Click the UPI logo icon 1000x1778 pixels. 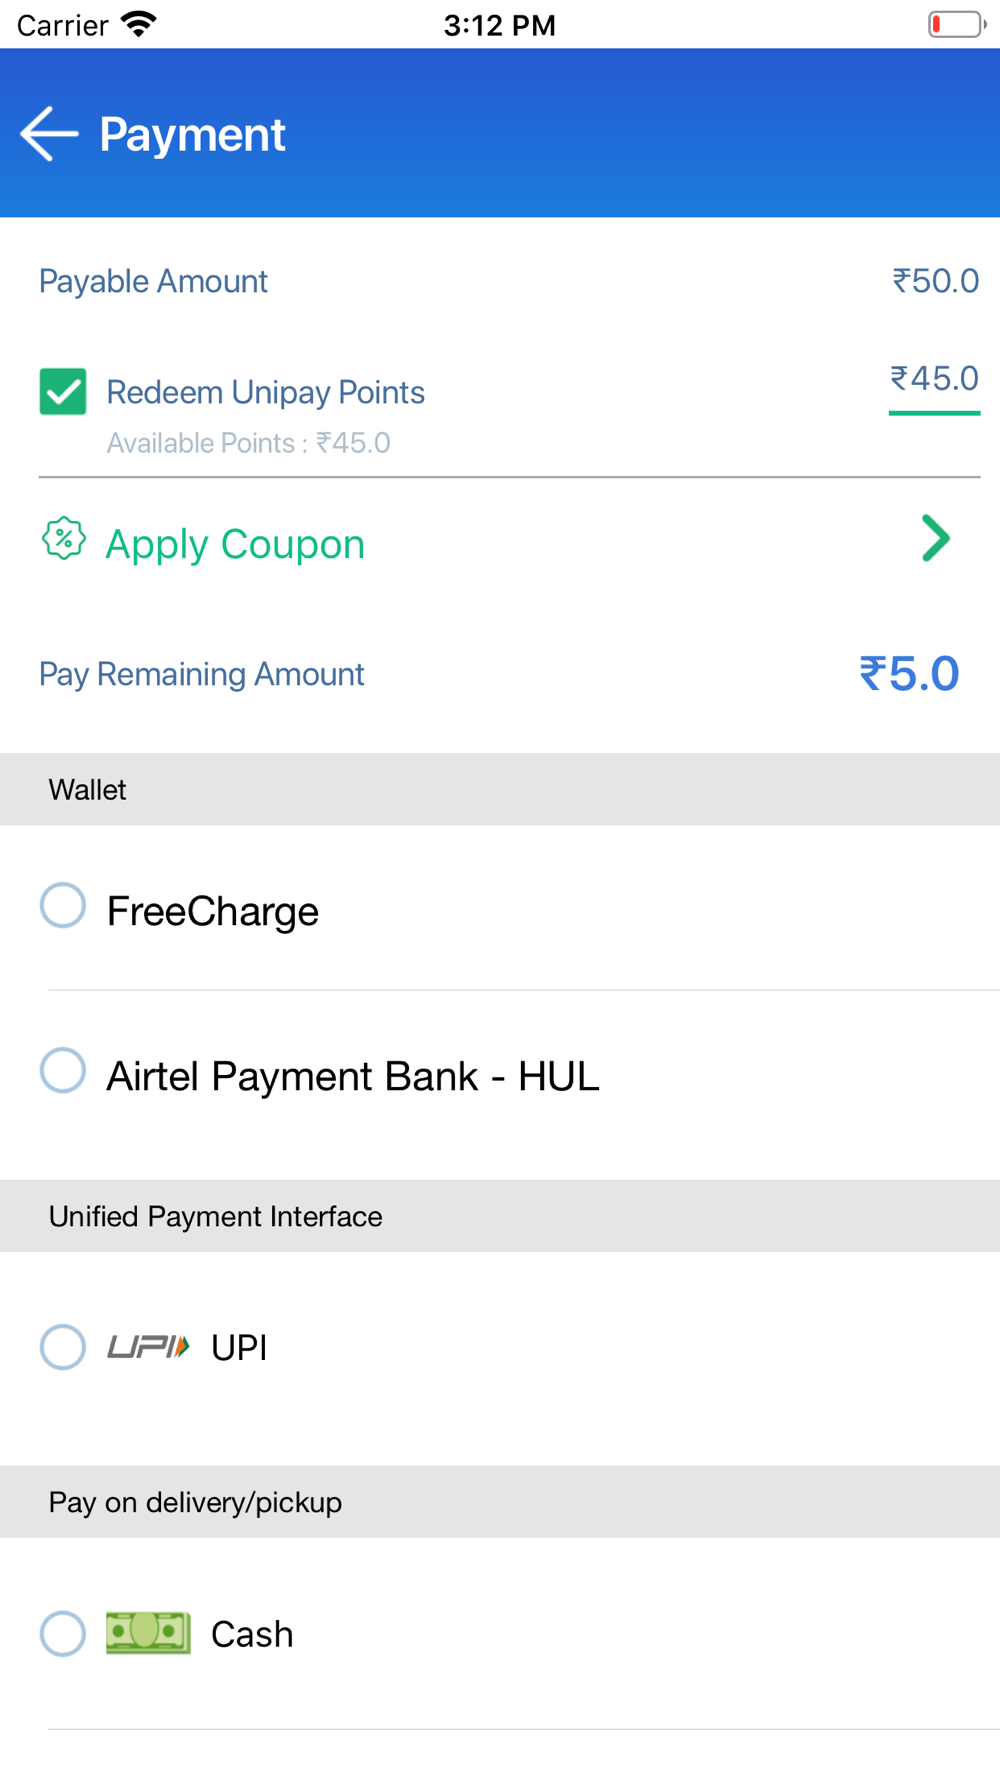click(x=148, y=1347)
